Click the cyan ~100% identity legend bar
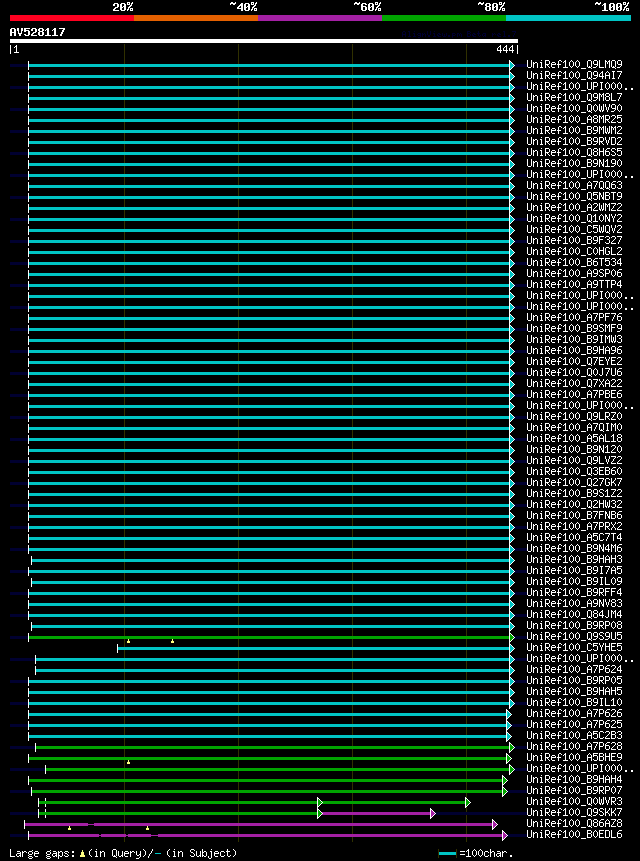Viewport: 640px width, 861px height. pyautogui.click(x=568, y=18)
